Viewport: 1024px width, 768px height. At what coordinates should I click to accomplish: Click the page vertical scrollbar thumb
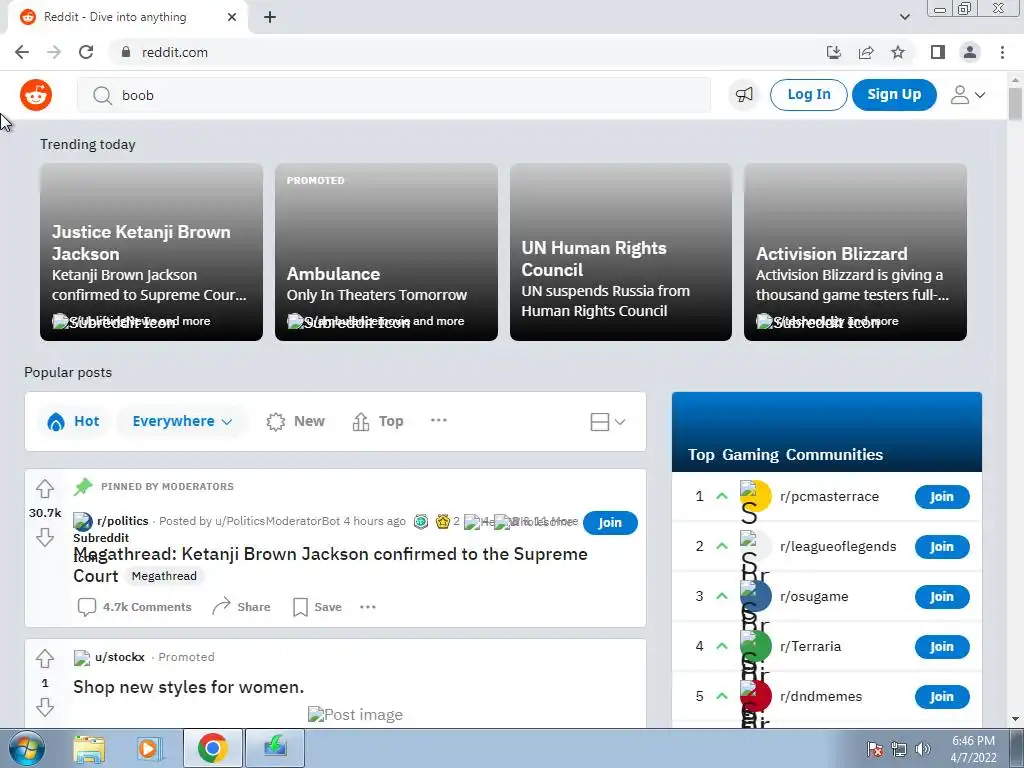pos(1015,103)
